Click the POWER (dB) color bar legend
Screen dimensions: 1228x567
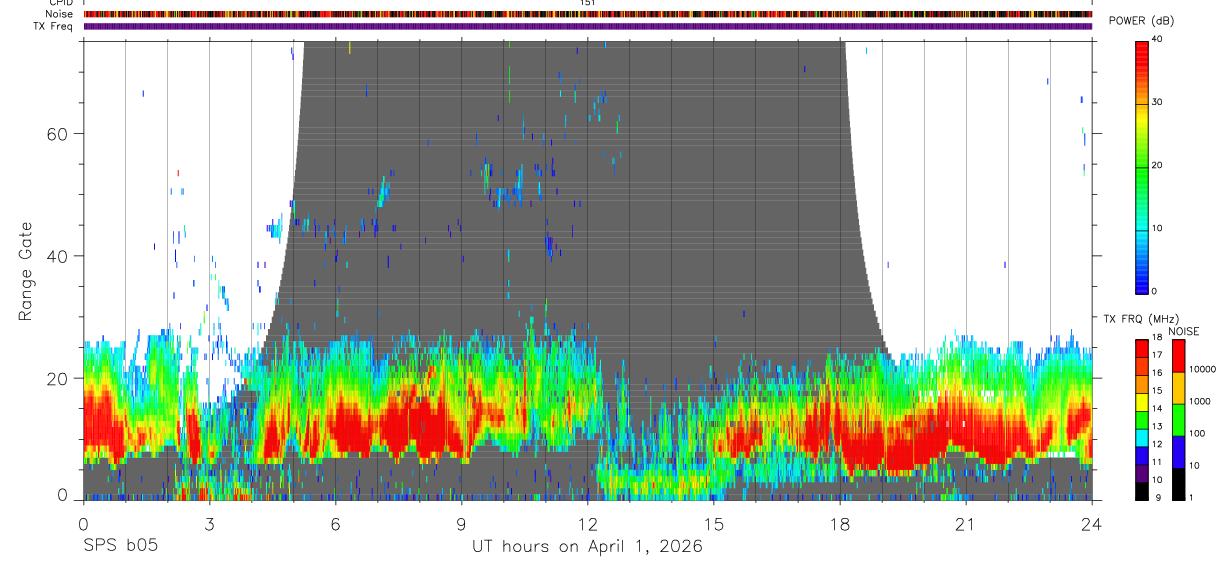click(x=1142, y=165)
